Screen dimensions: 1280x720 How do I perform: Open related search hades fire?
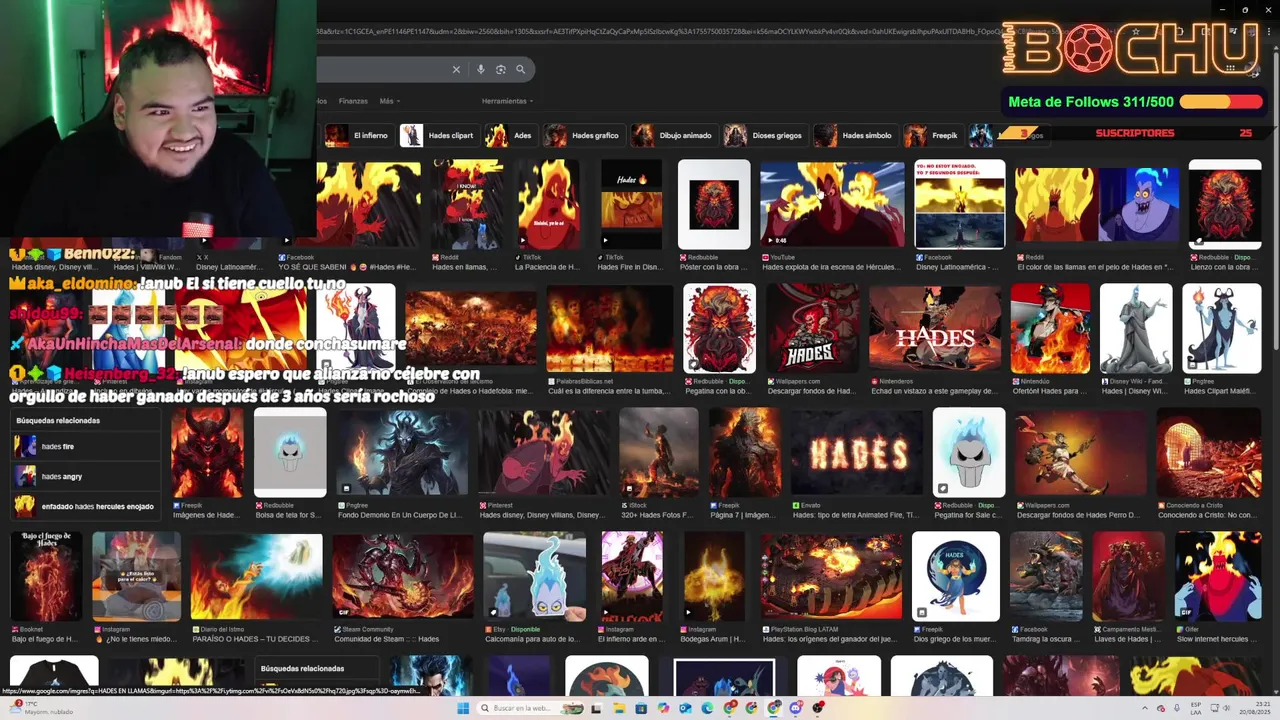(x=84, y=446)
